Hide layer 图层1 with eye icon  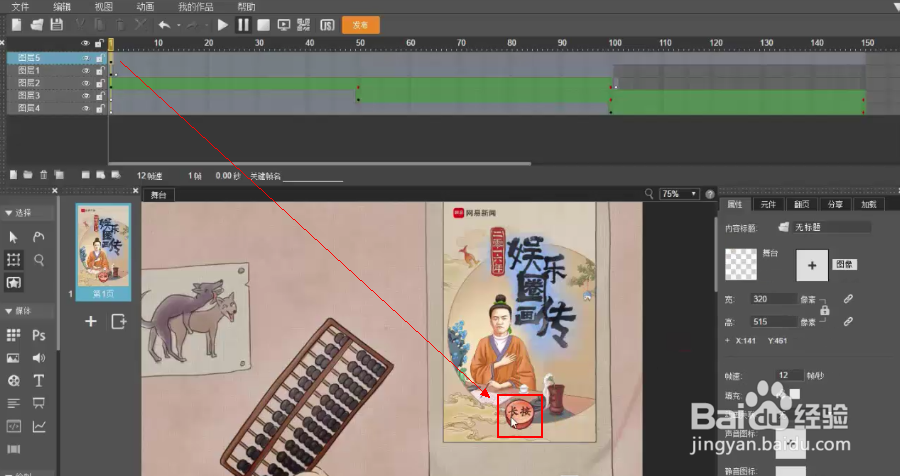point(86,71)
